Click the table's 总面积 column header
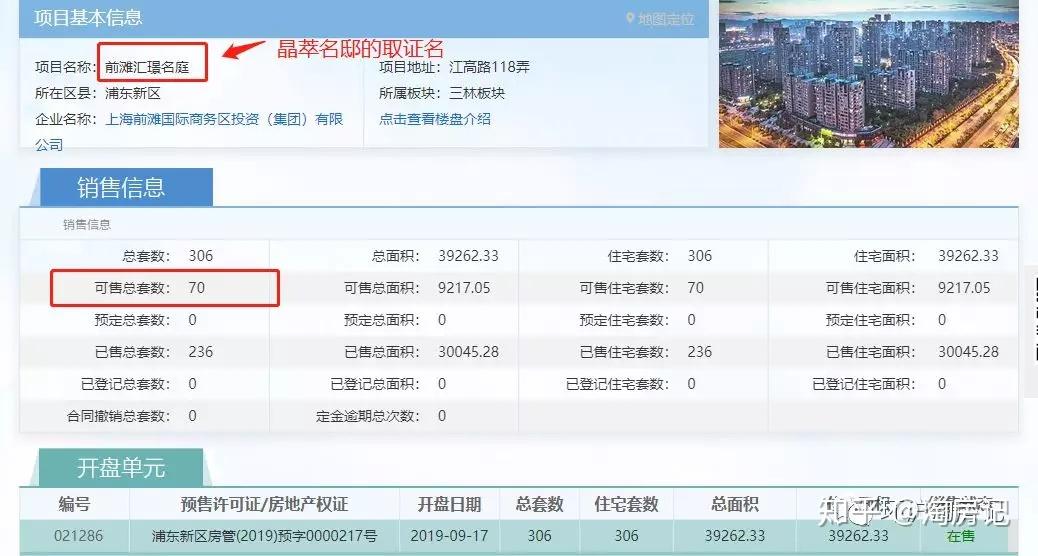This screenshot has width=1038, height=556. 735,504
